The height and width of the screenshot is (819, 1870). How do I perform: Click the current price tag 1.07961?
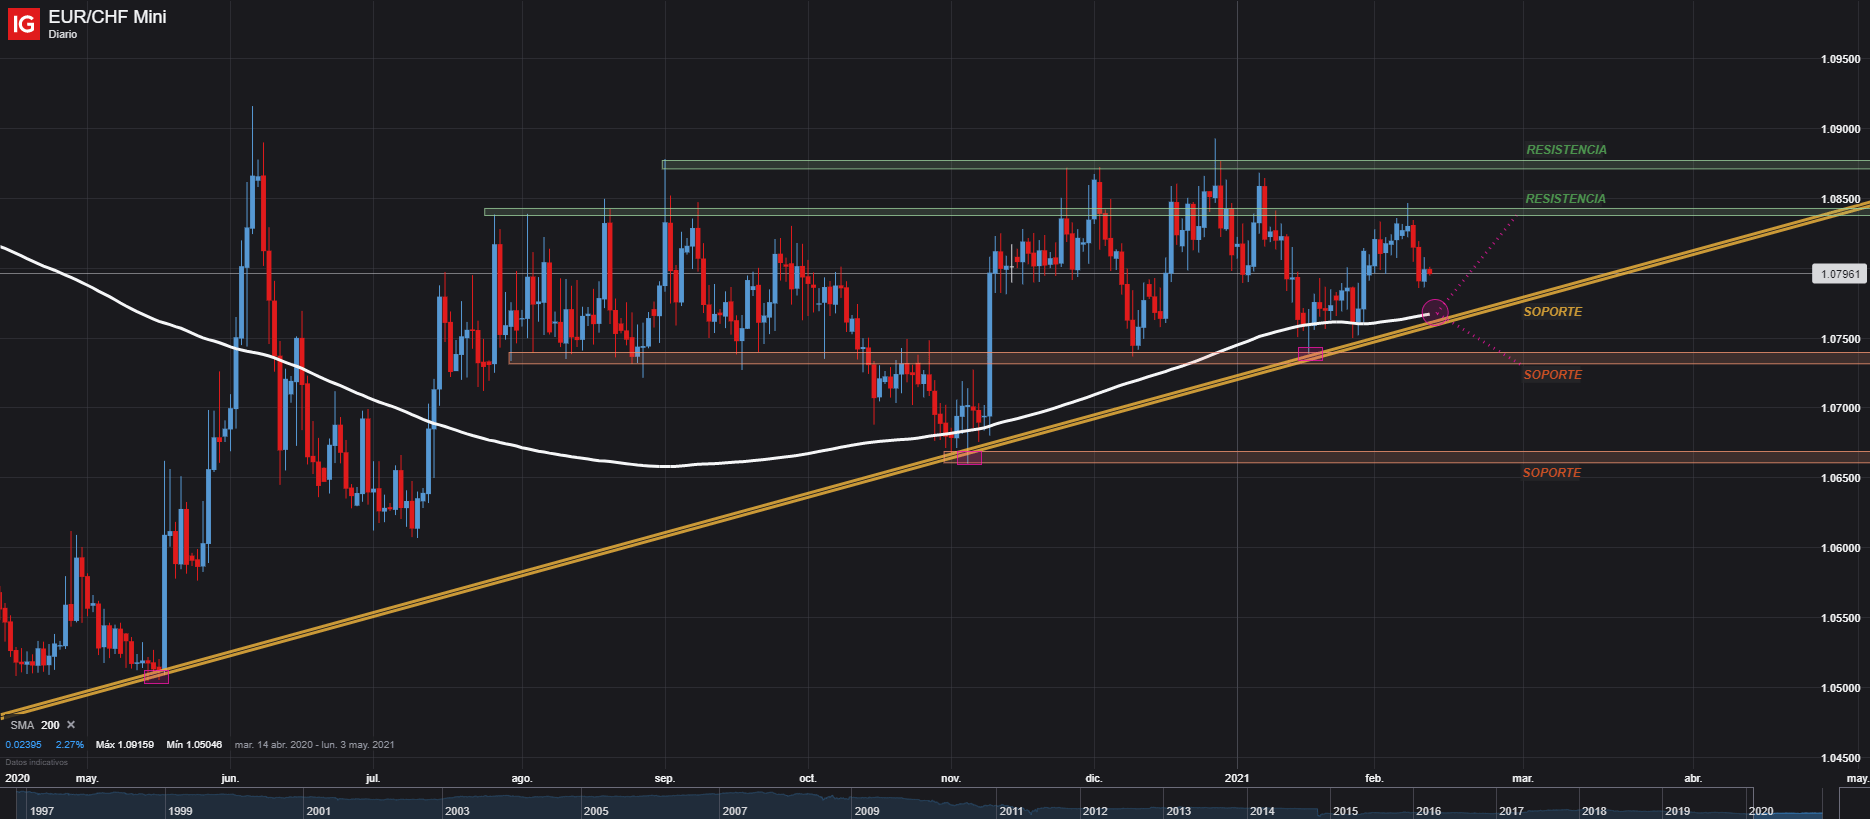1840,274
